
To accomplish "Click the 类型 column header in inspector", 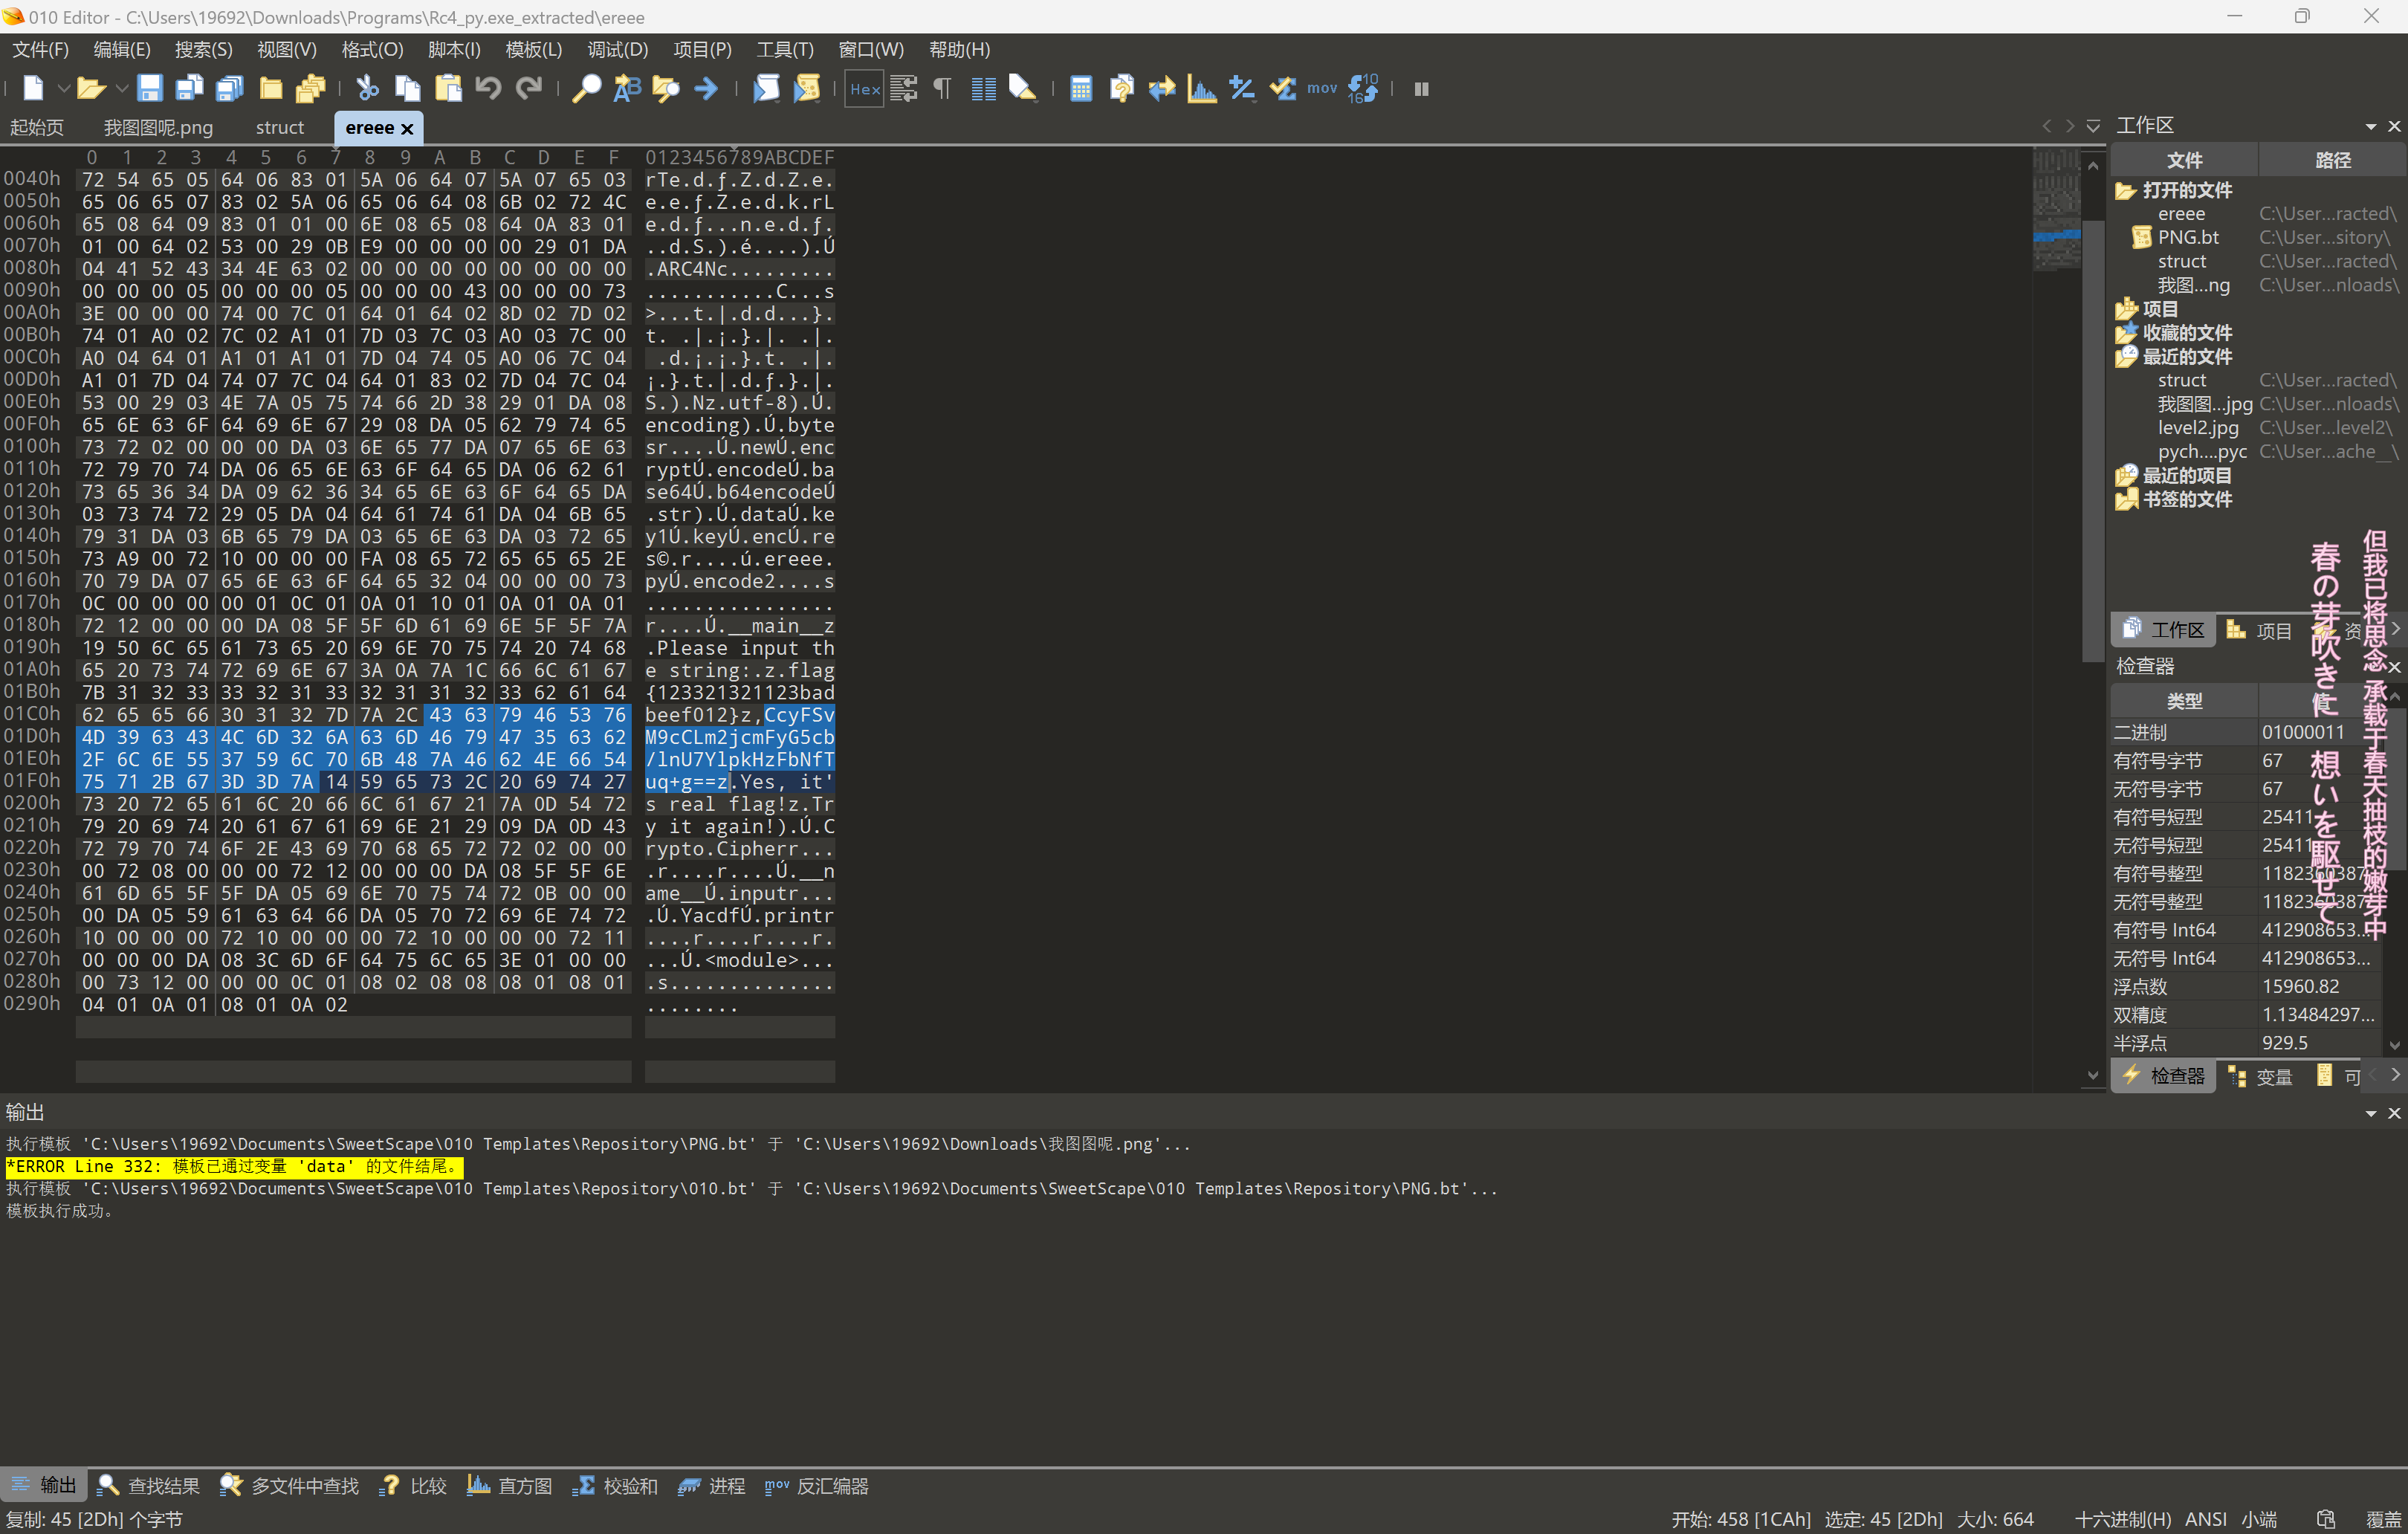I will point(2184,701).
